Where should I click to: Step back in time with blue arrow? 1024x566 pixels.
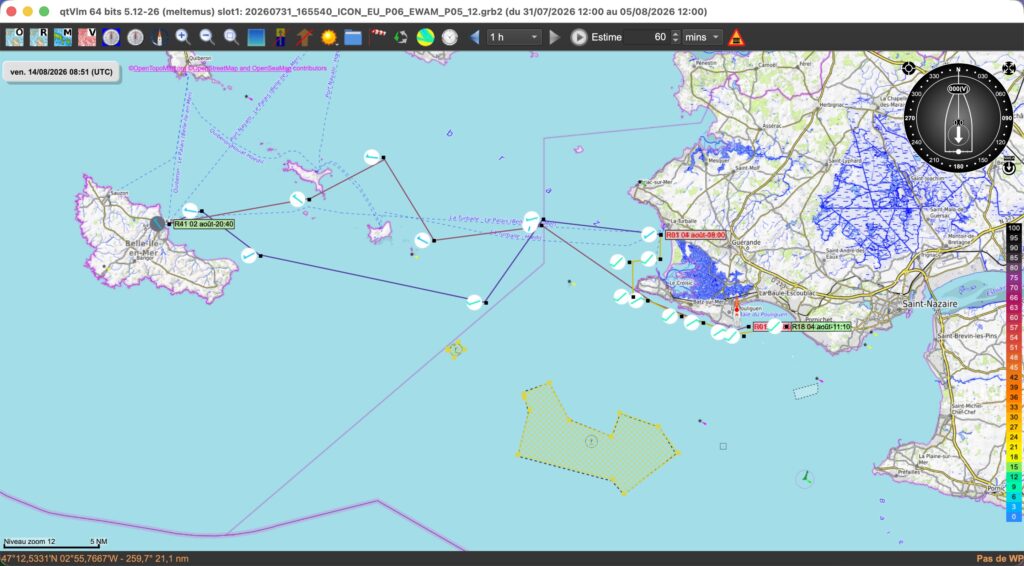[475, 37]
